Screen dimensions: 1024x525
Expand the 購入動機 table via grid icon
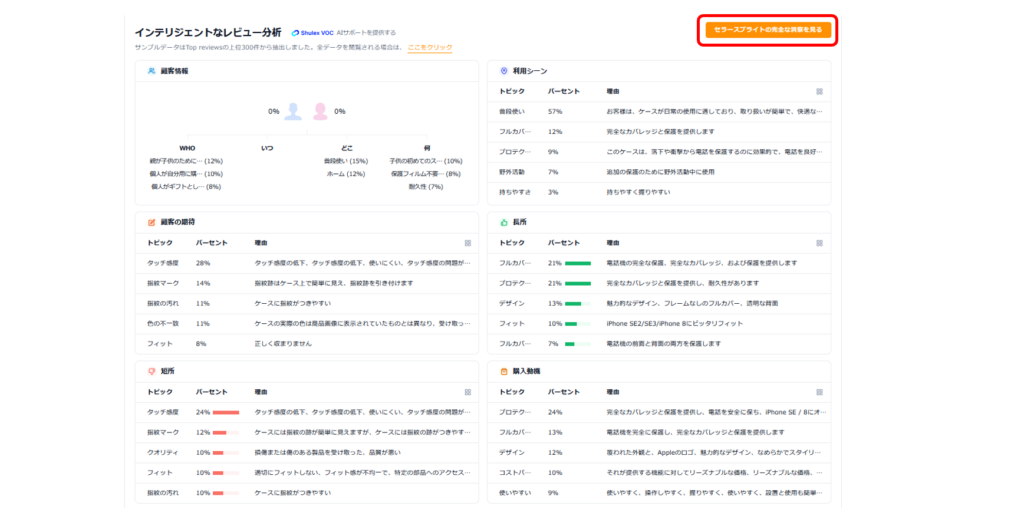point(819,392)
